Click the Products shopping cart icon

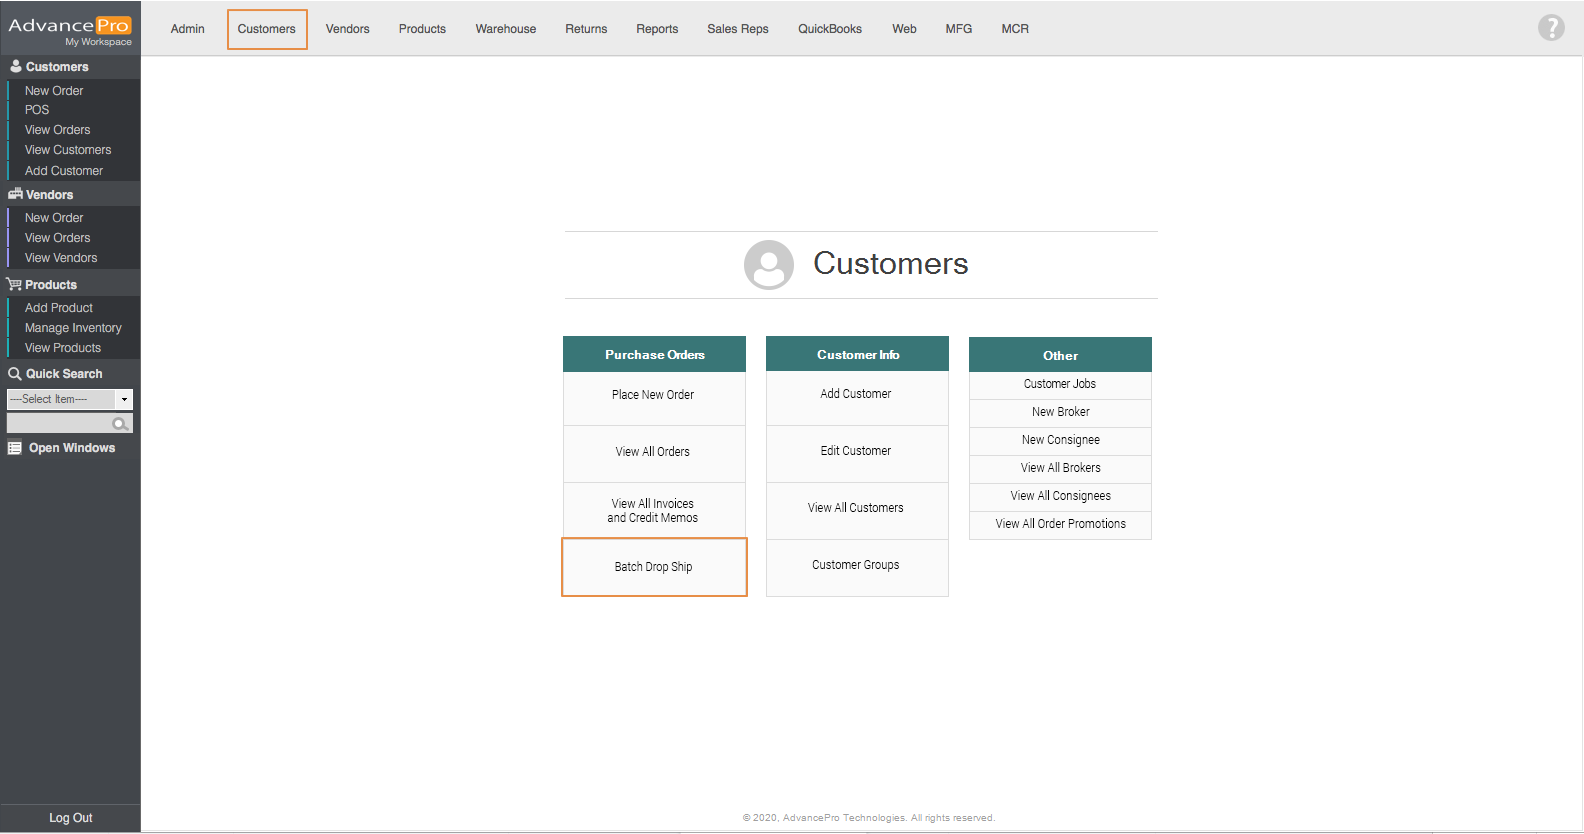click(14, 285)
